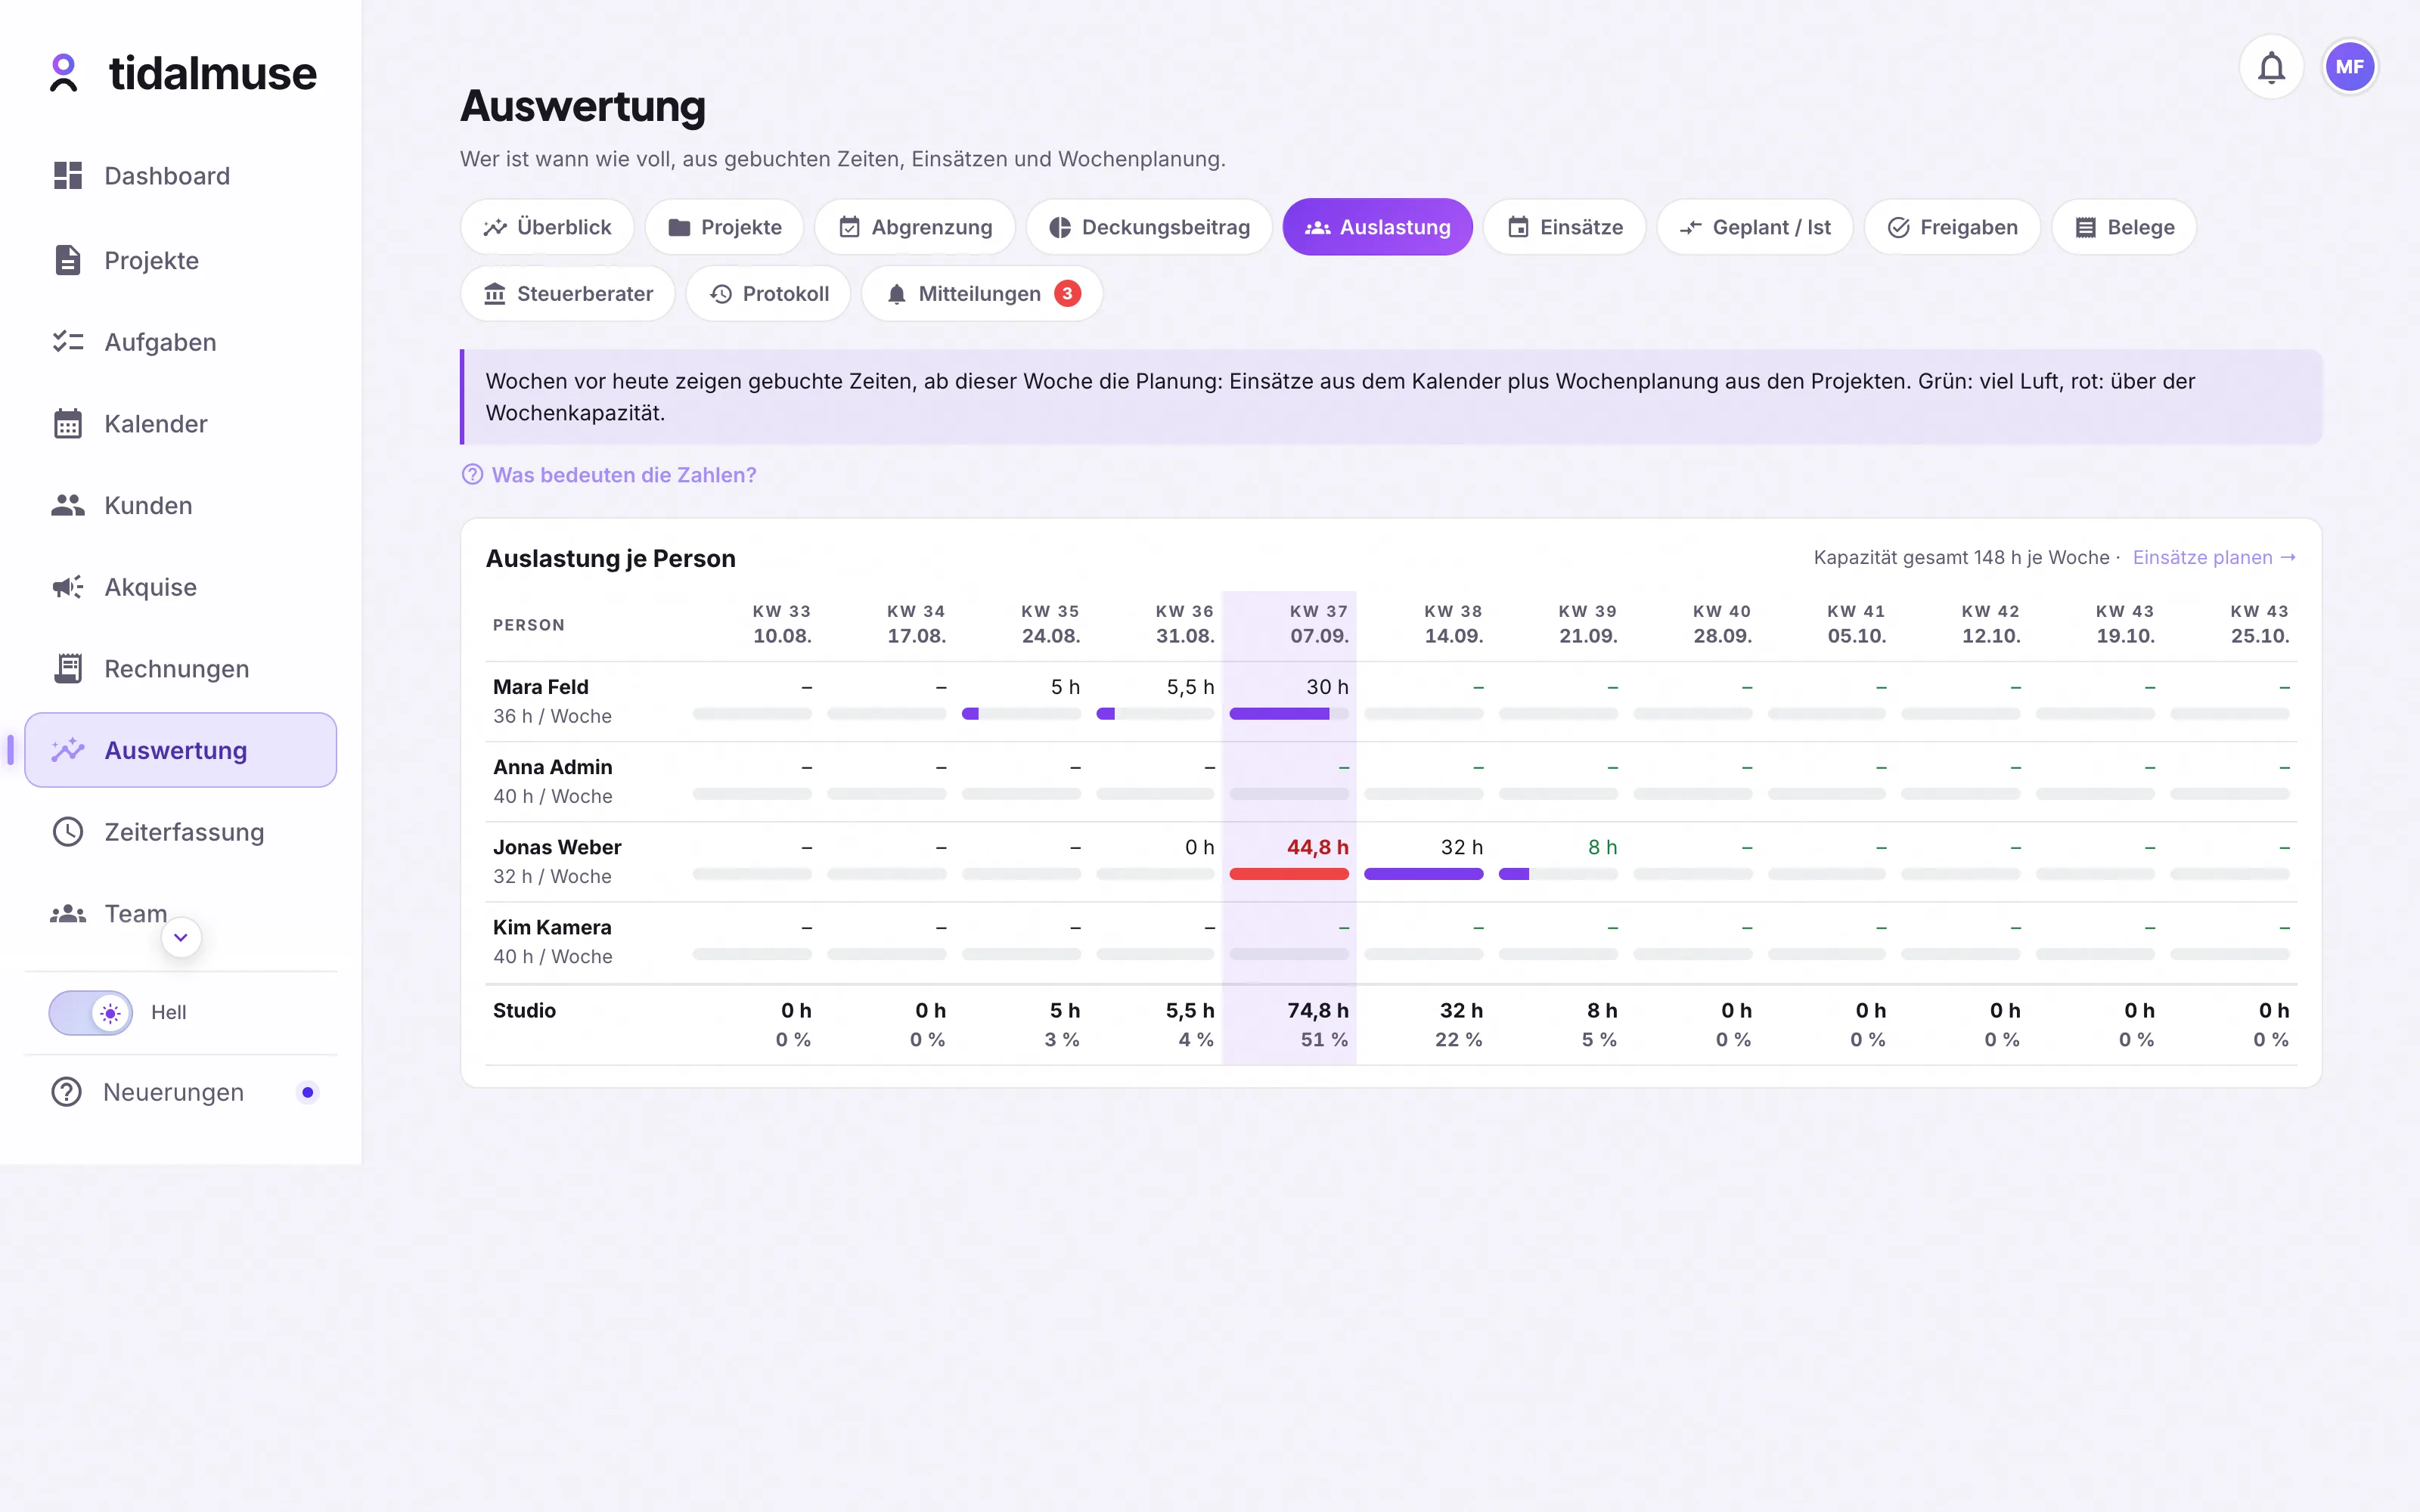The height and width of the screenshot is (1512, 2420).
Task: Open the notifications bell icon
Action: click(x=2271, y=67)
